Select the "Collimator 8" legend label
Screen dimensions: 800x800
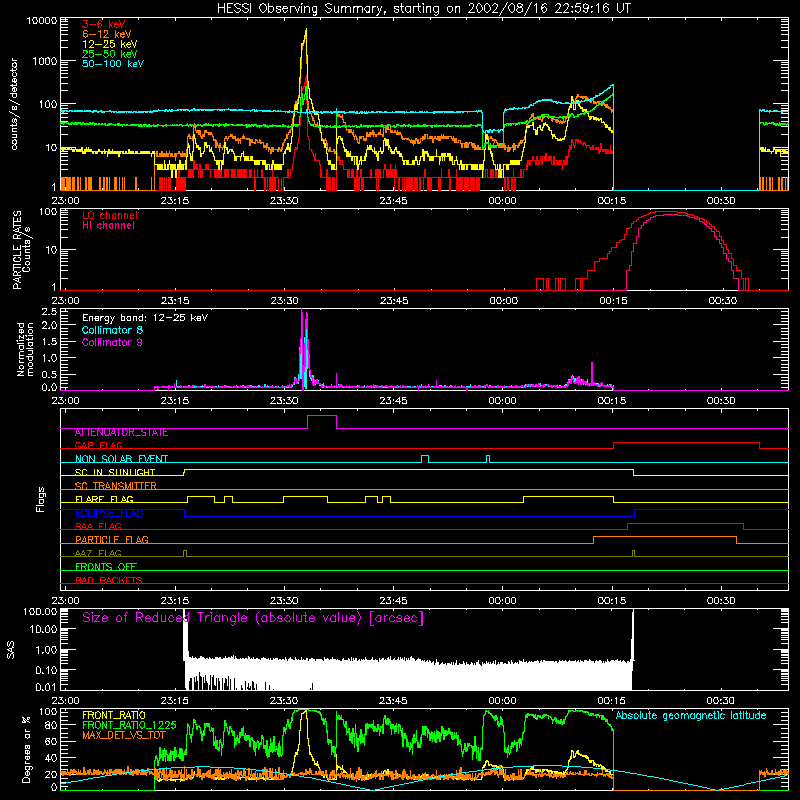[112, 330]
